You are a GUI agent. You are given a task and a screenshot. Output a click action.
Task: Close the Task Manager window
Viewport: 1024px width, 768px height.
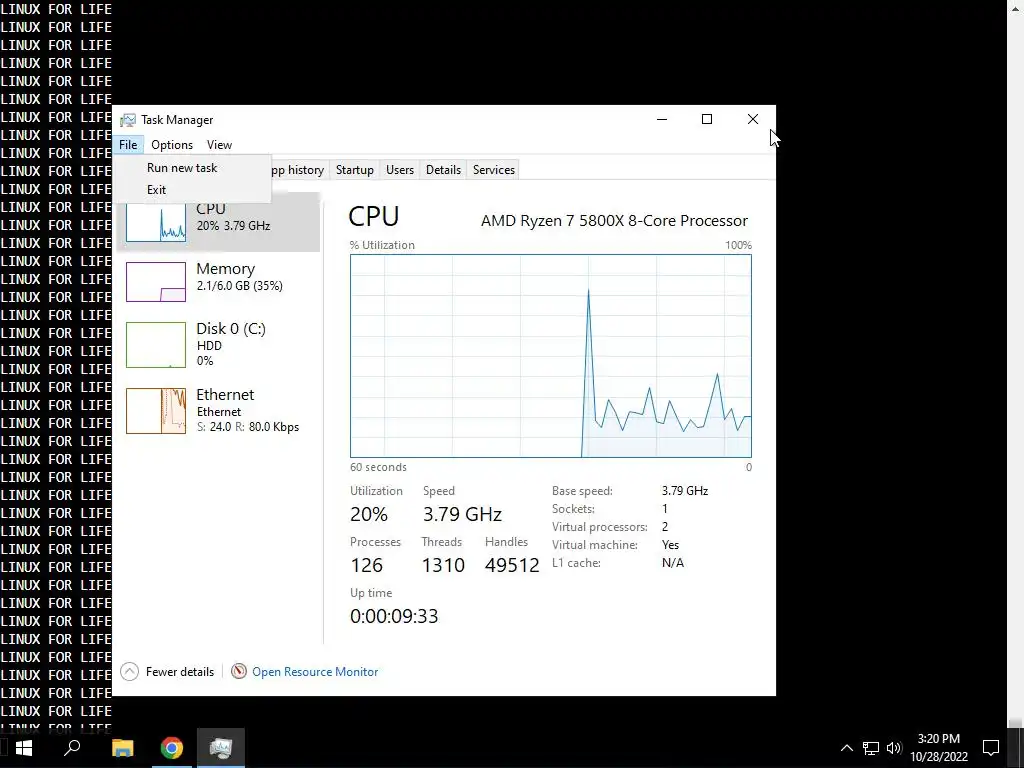(752, 120)
